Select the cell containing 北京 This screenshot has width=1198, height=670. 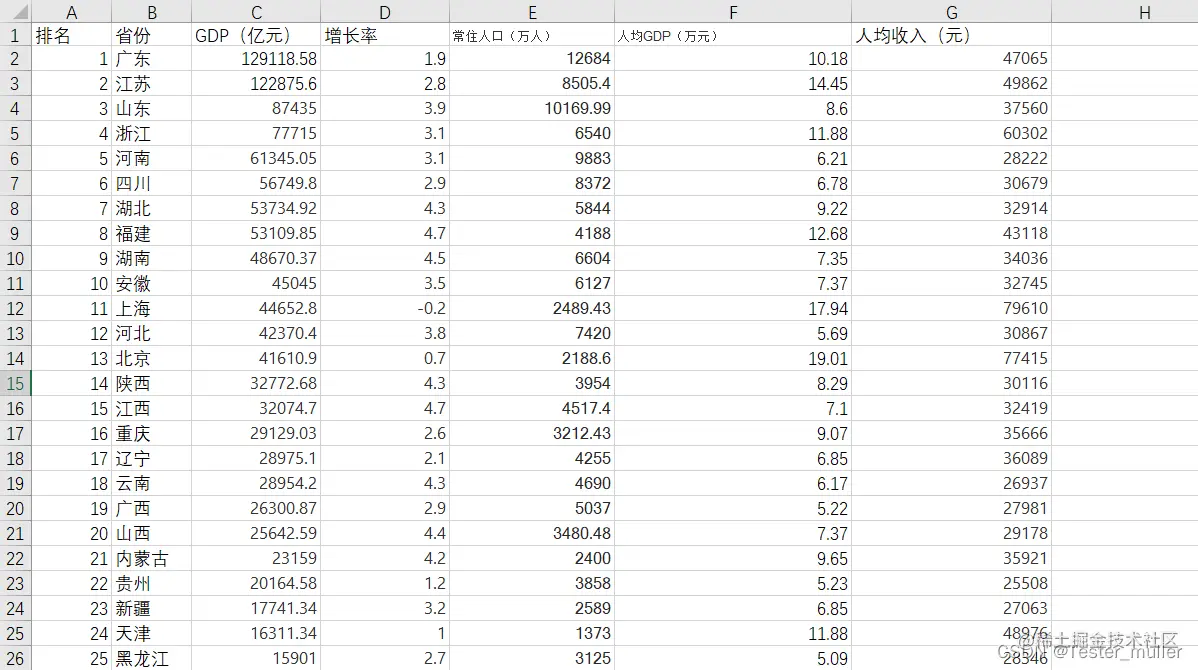point(151,358)
